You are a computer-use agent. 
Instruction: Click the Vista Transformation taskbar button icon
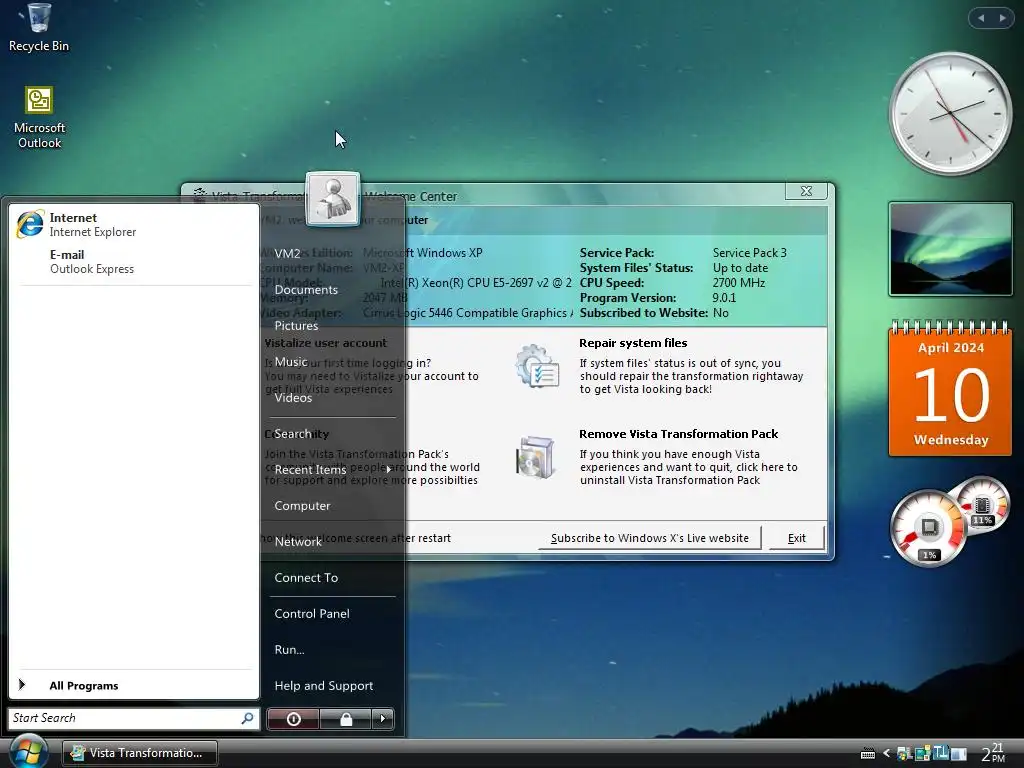click(x=78, y=753)
